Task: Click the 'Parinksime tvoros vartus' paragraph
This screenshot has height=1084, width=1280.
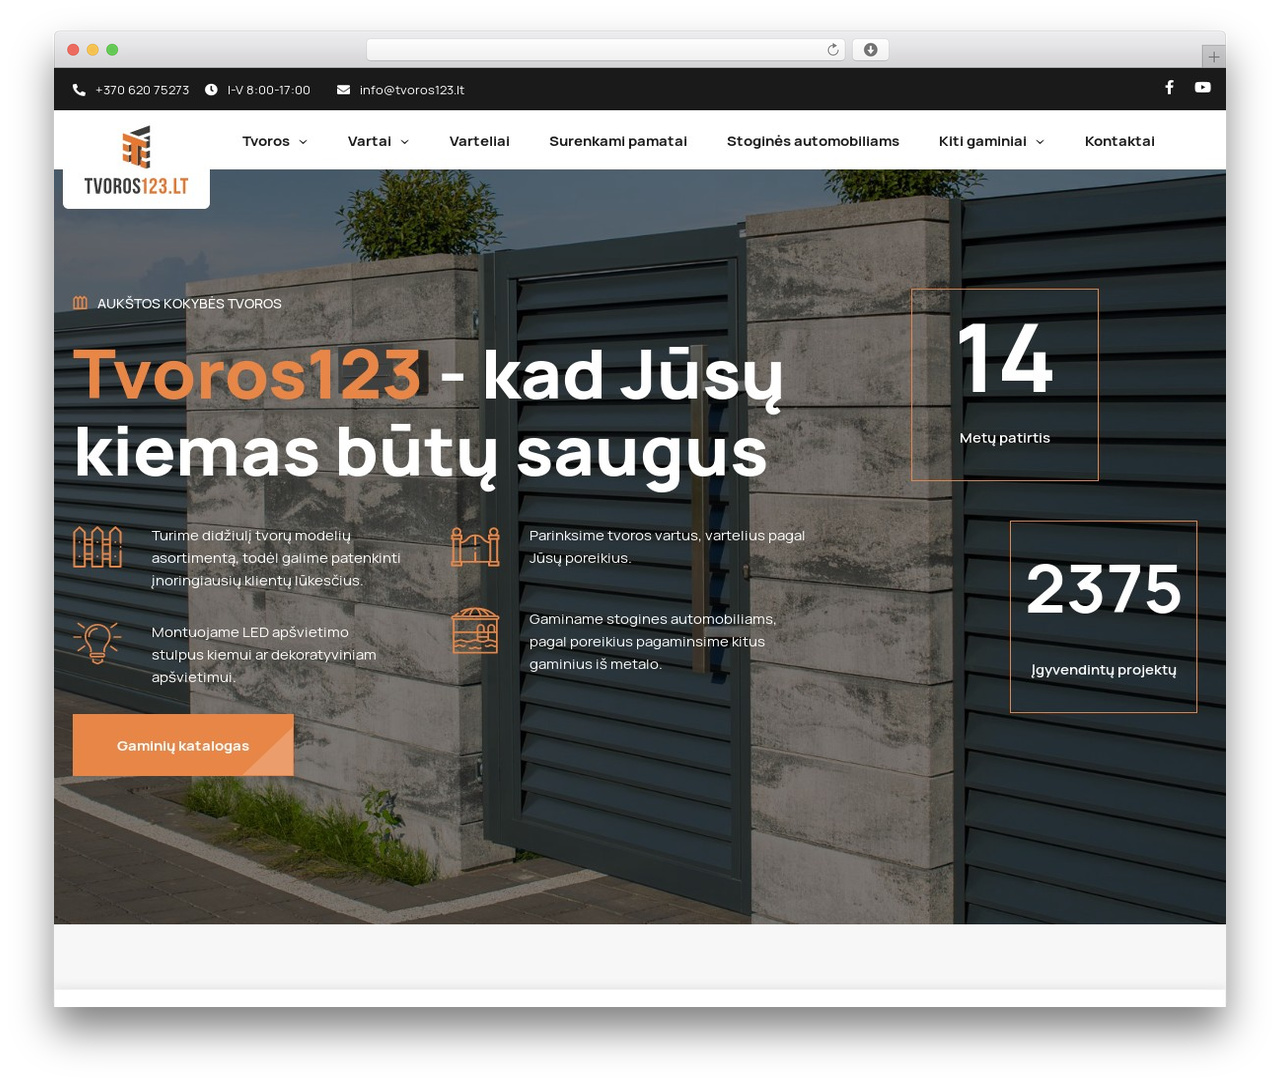Action: pyautogui.click(x=667, y=547)
